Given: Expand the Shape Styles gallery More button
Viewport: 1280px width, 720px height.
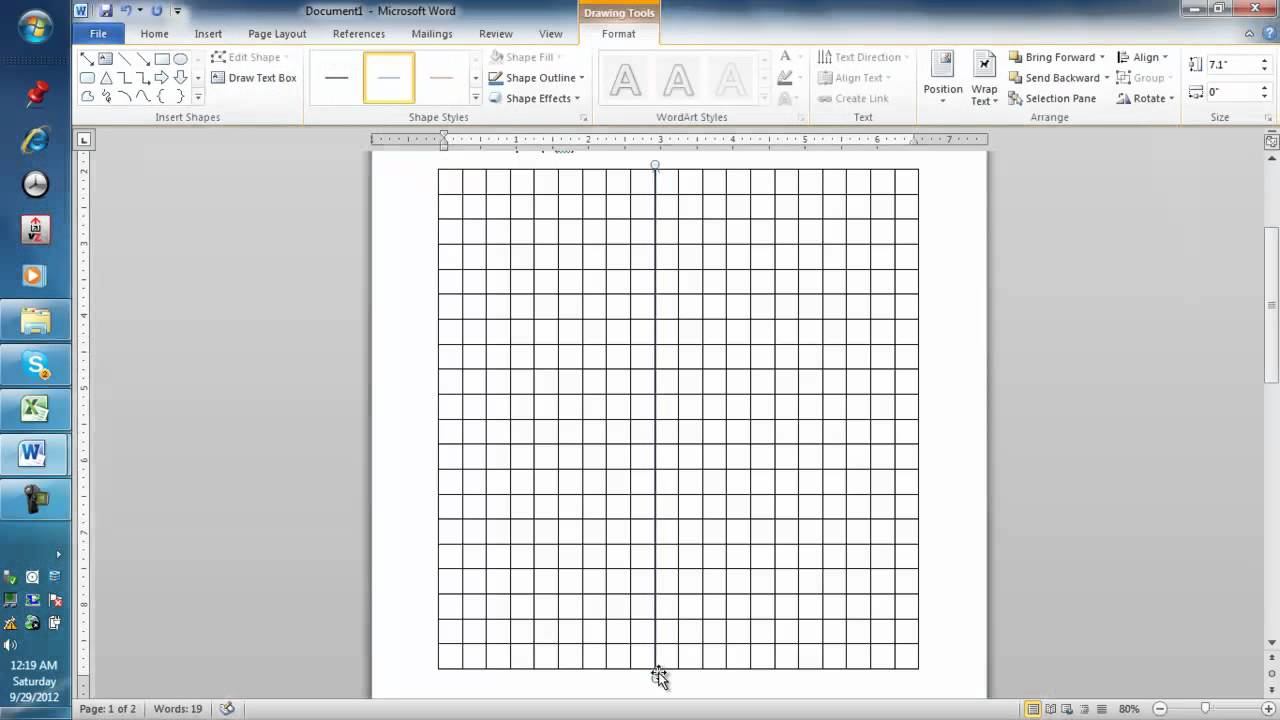Looking at the screenshot, I should [x=476, y=98].
